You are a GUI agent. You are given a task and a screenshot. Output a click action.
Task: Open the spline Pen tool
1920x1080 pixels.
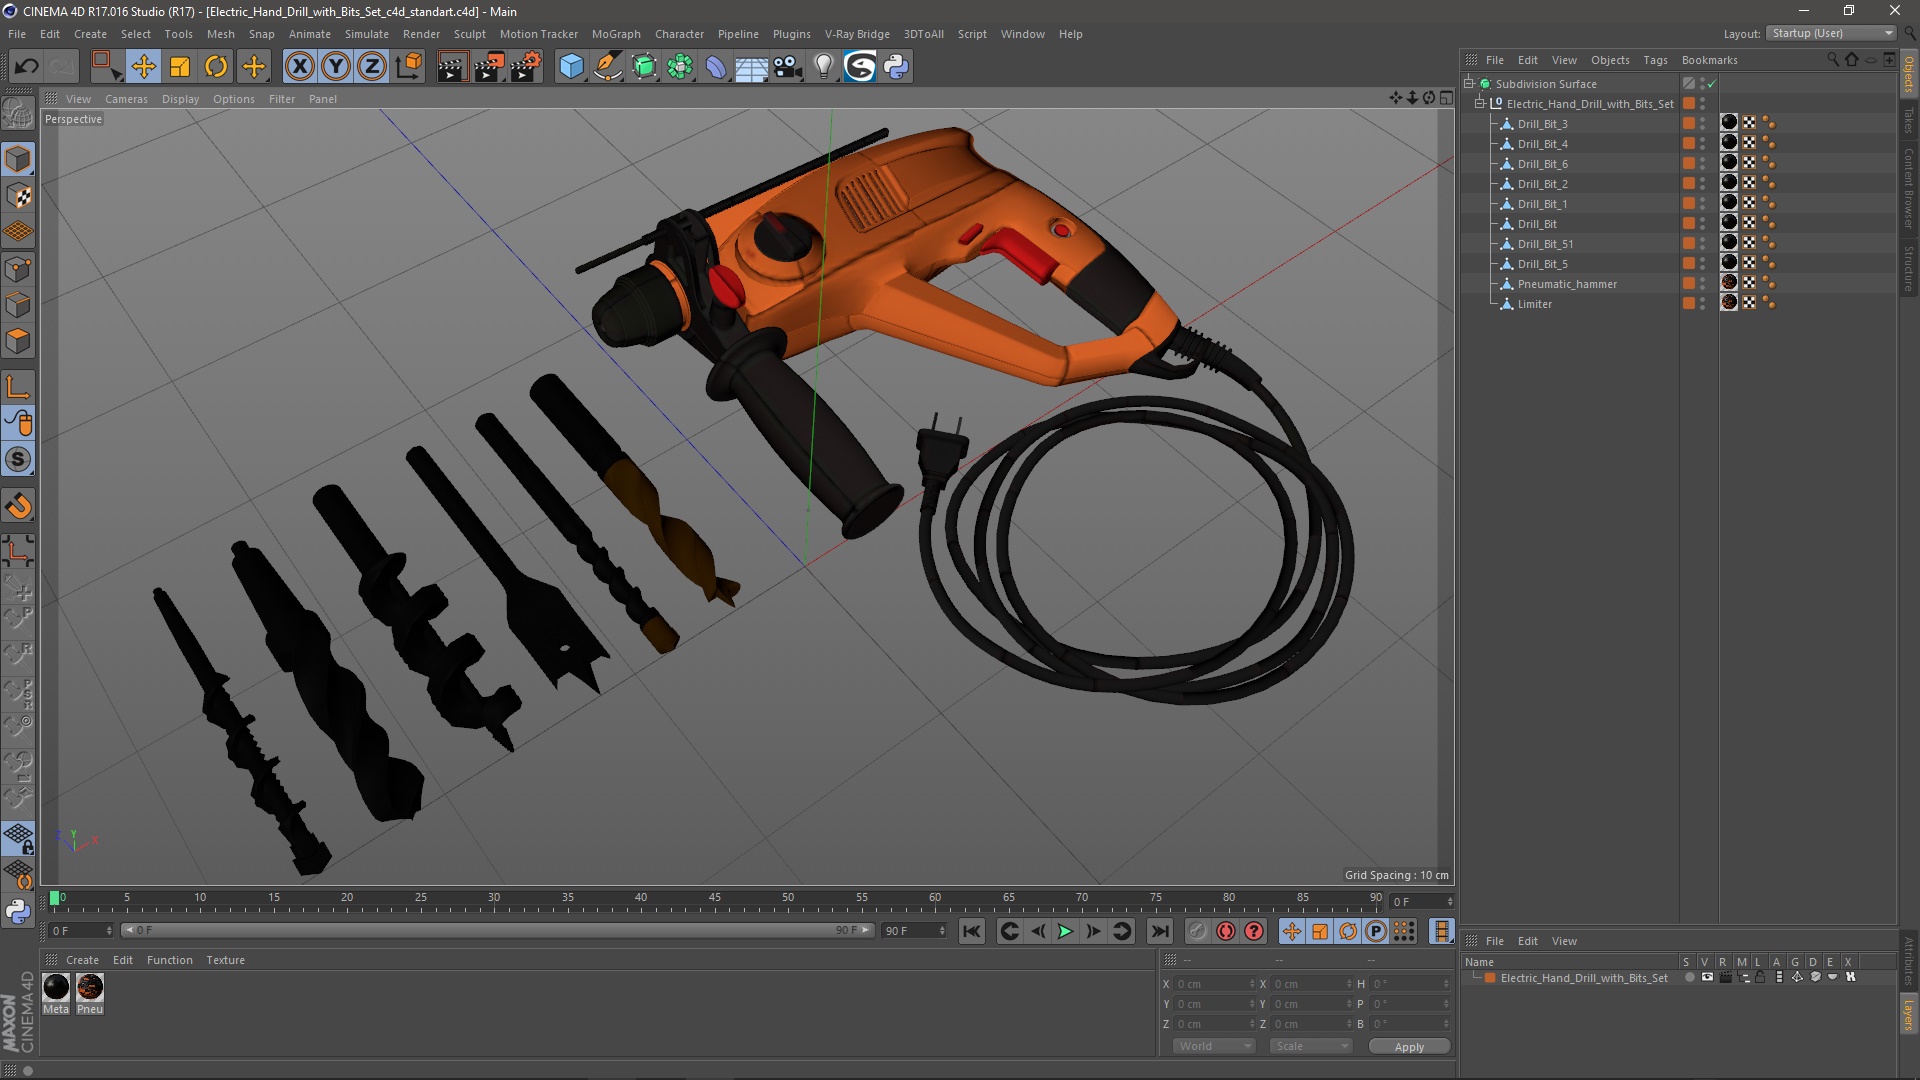[607, 67]
